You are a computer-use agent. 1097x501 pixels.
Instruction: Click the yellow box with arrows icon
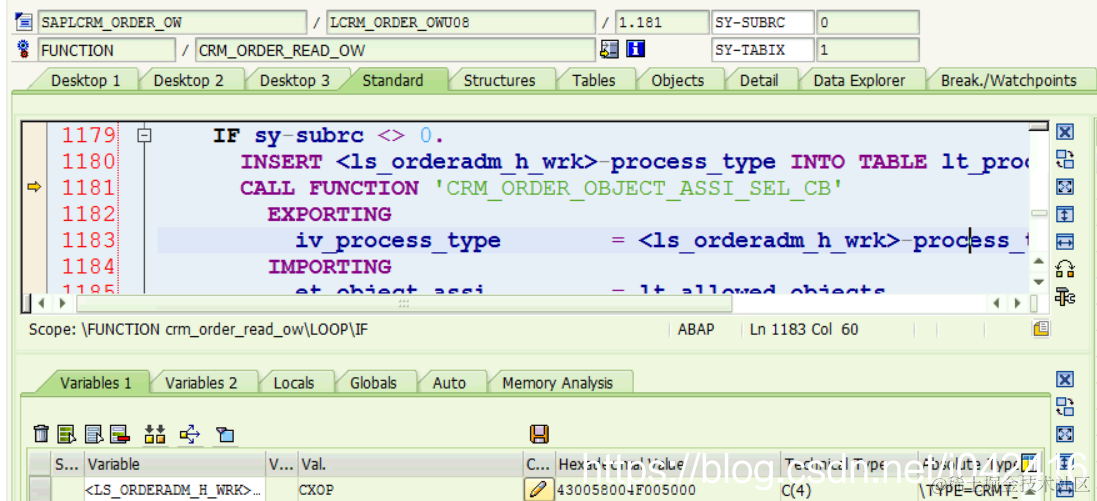tap(190, 434)
